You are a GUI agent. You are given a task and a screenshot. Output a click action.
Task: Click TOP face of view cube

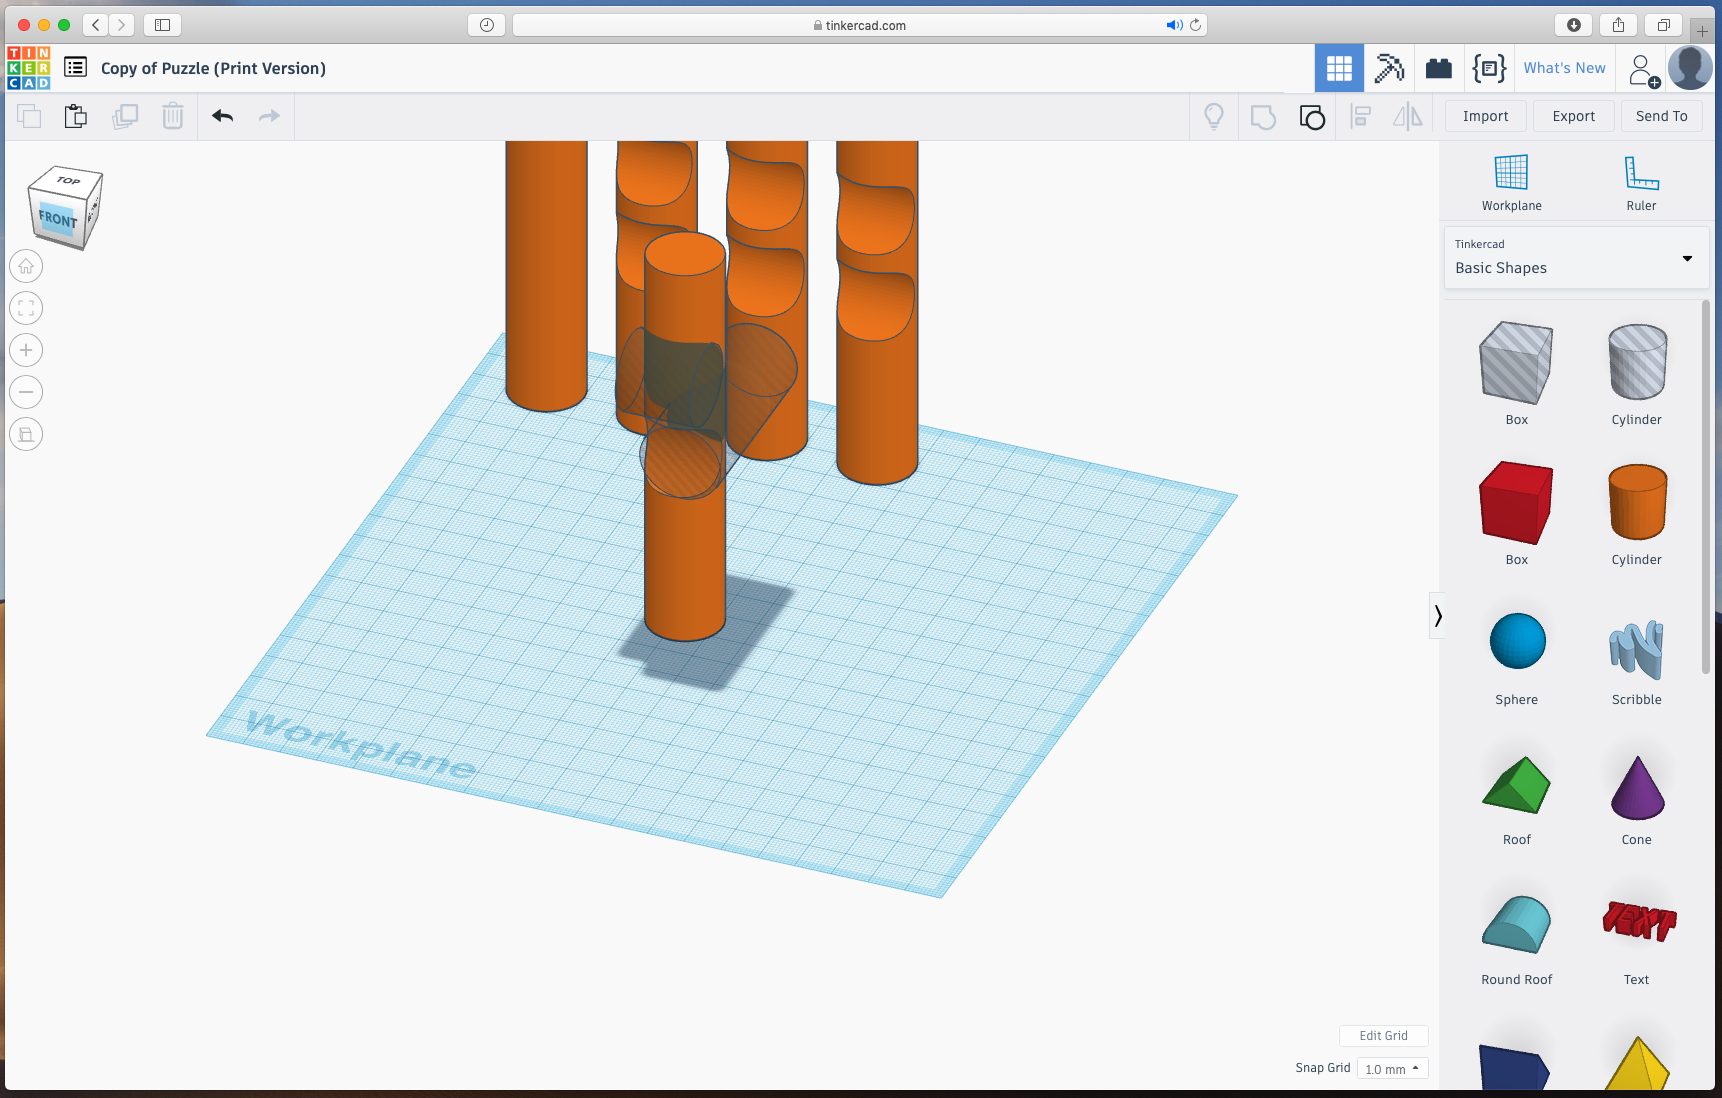[x=67, y=181]
